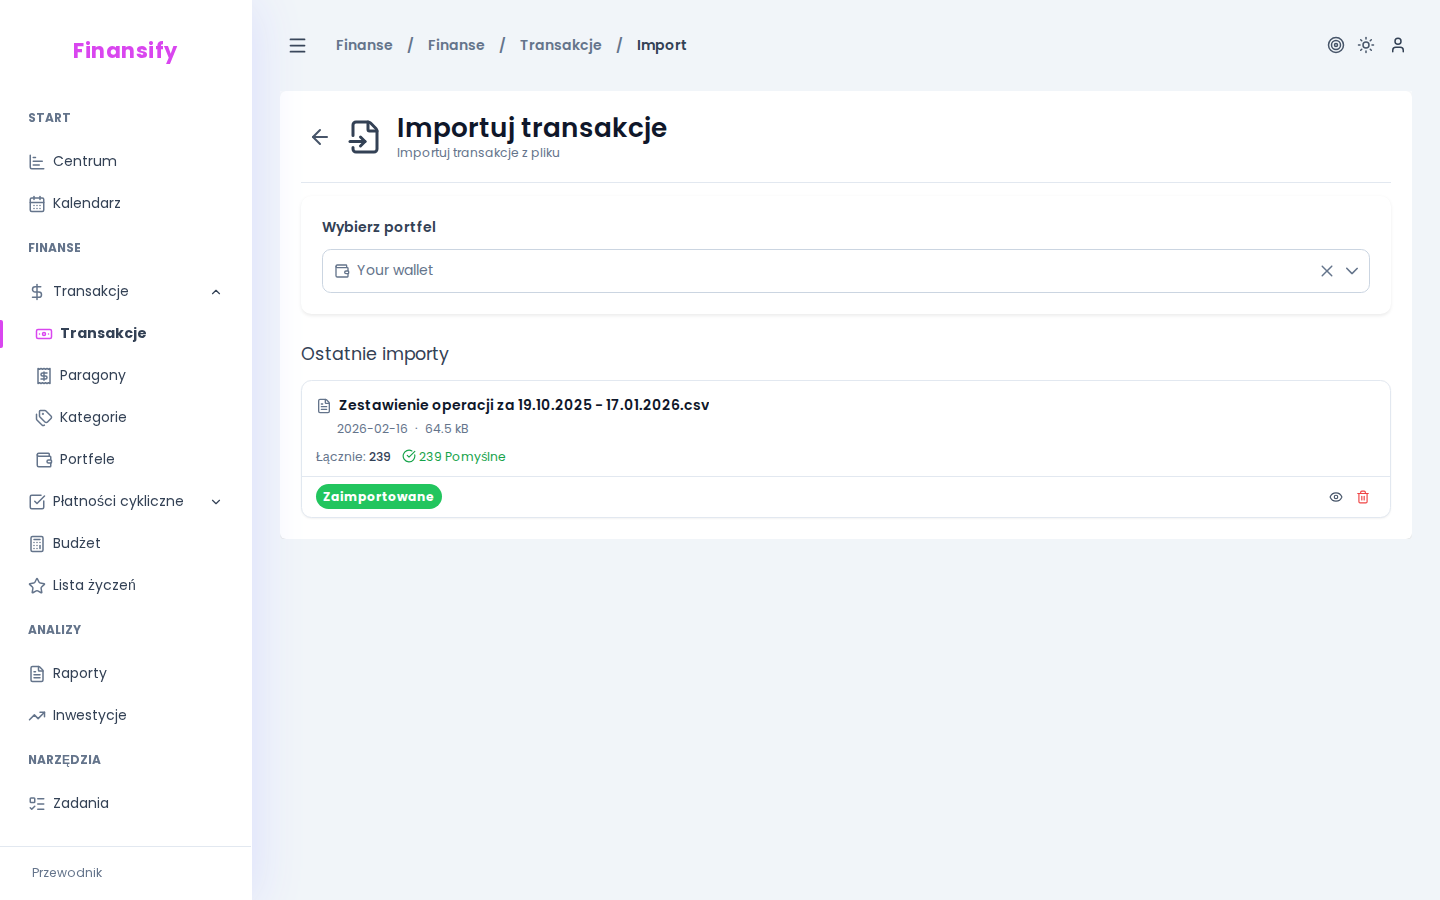Click the green Zaimportowane status badge
The height and width of the screenshot is (900, 1440).
378,497
